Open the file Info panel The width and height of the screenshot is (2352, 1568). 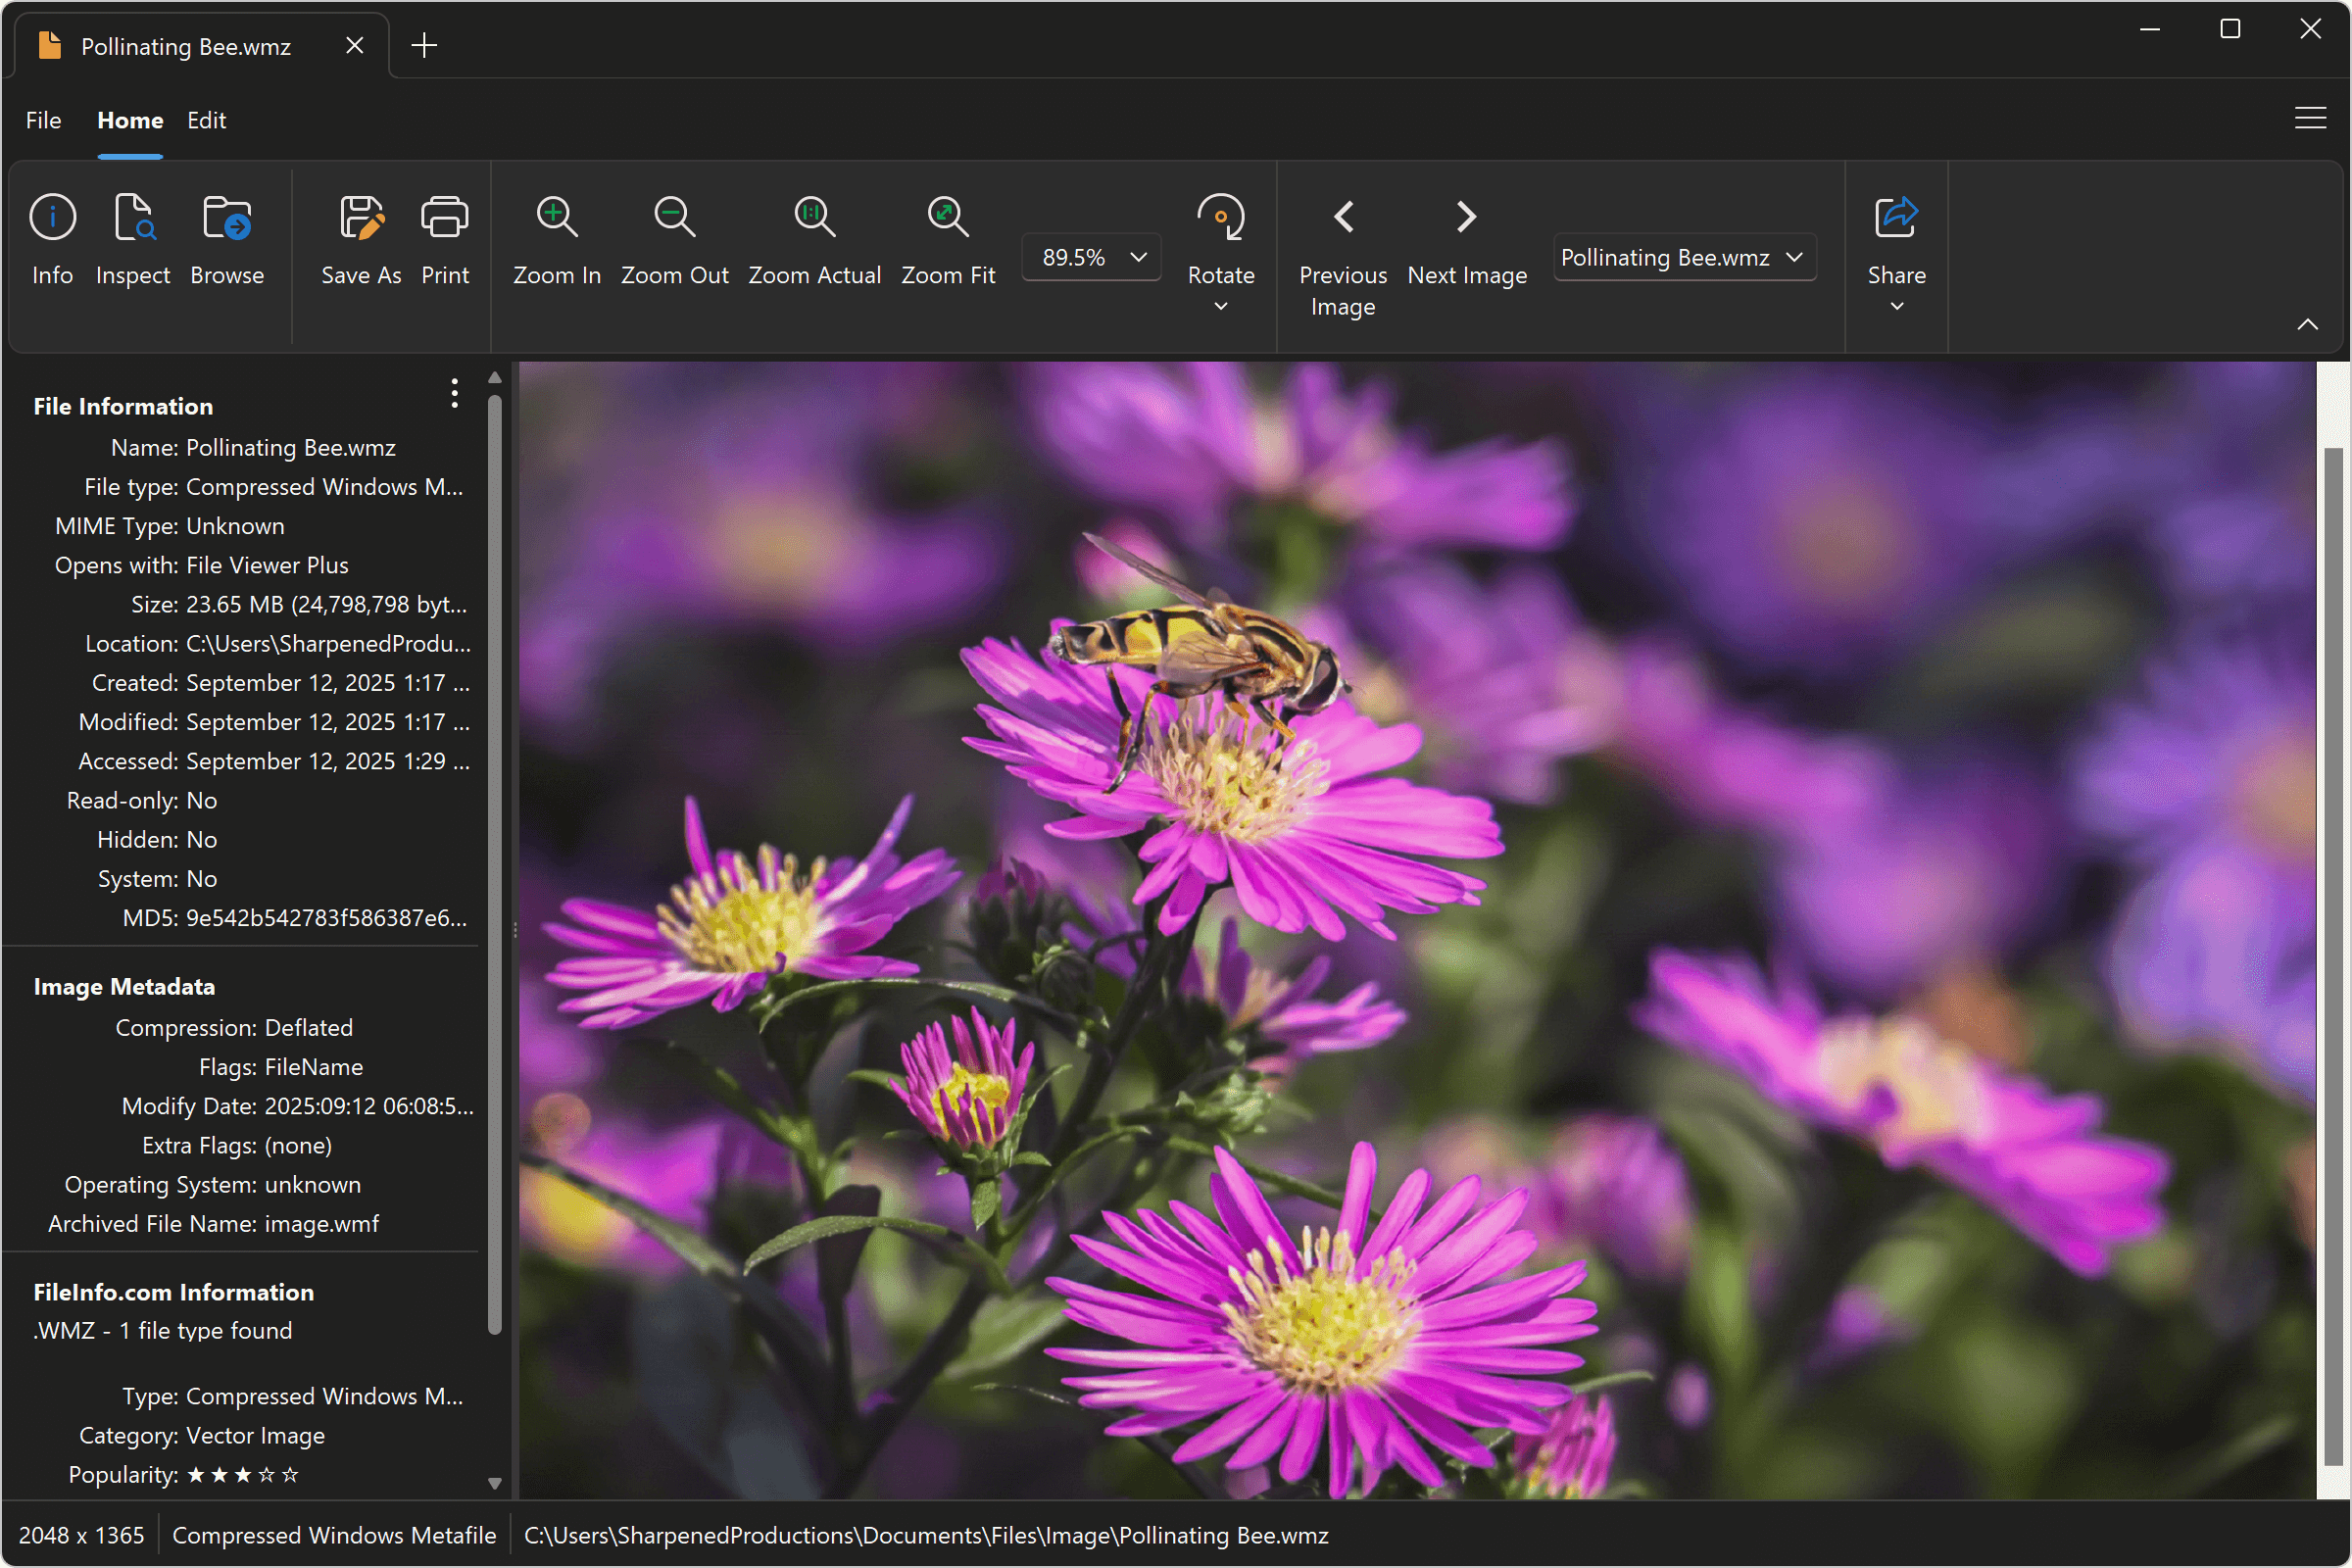pyautogui.click(x=52, y=240)
